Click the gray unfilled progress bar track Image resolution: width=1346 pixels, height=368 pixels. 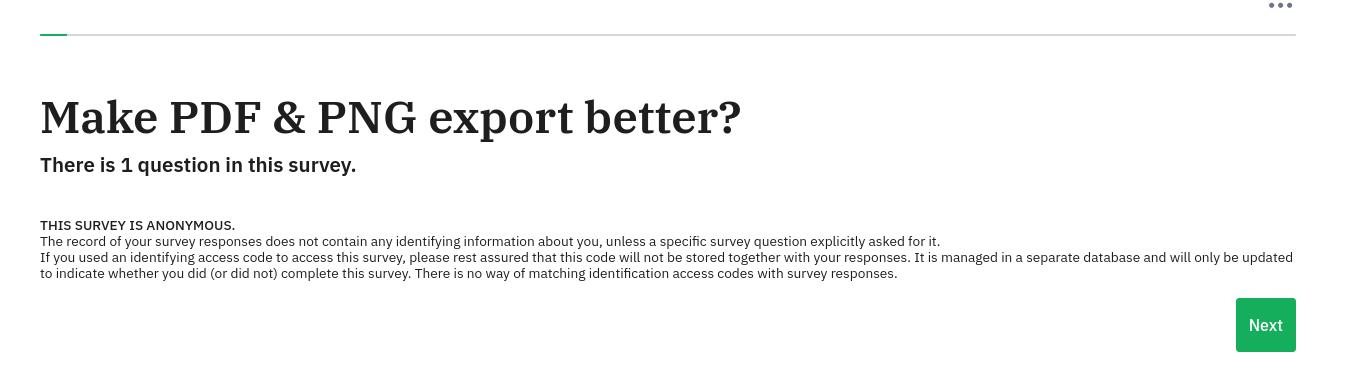[x=681, y=34]
